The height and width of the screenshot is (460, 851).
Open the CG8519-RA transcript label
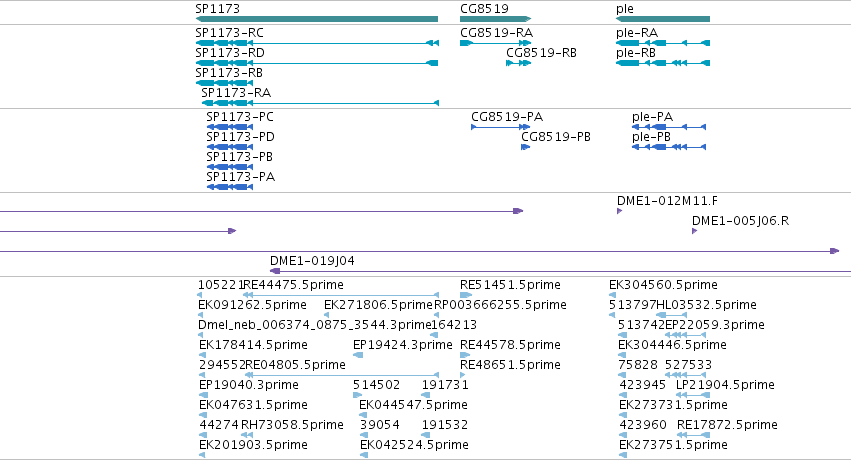(x=497, y=33)
